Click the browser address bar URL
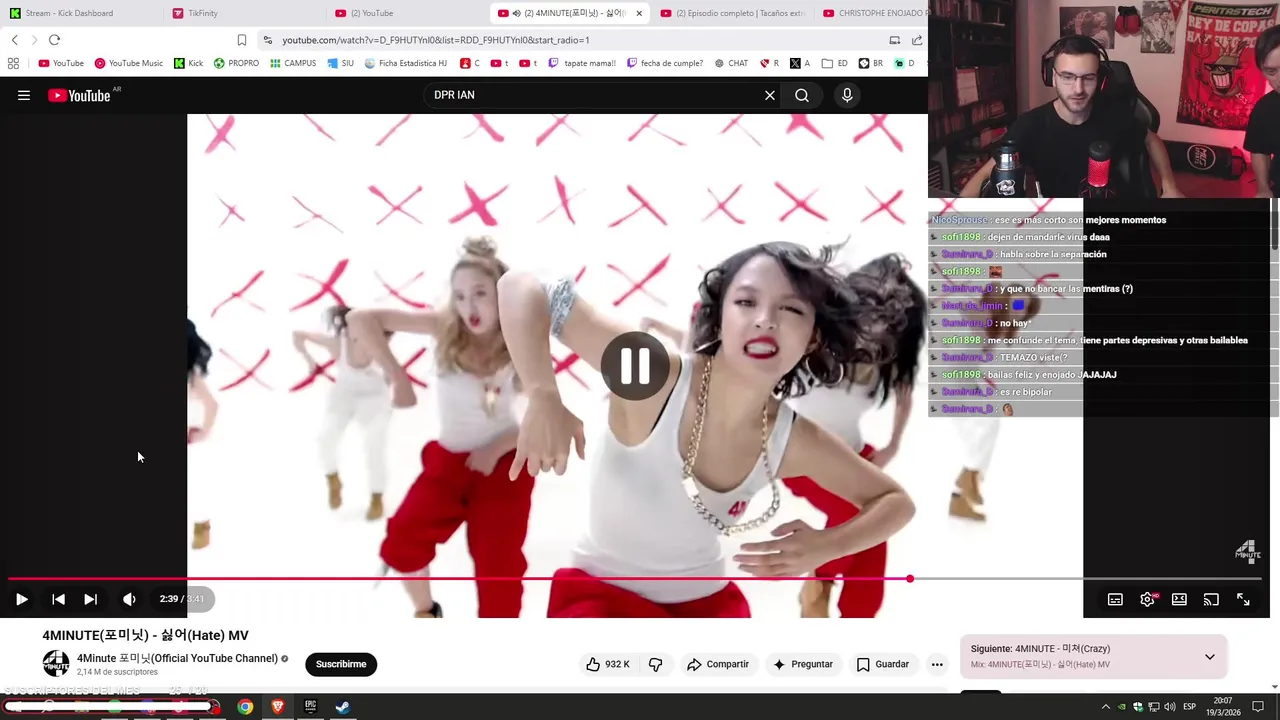Screen dimensions: 1280x720 click(435, 40)
